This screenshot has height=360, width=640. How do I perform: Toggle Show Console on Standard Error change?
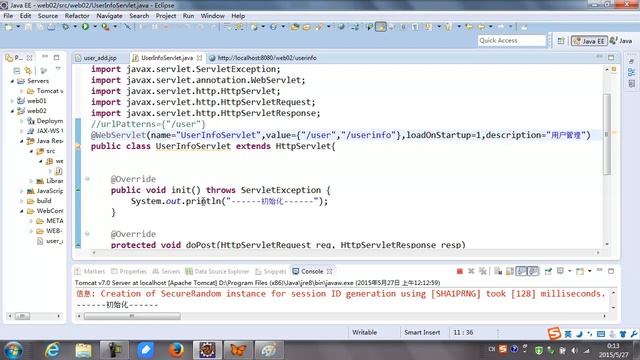(x=533, y=271)
